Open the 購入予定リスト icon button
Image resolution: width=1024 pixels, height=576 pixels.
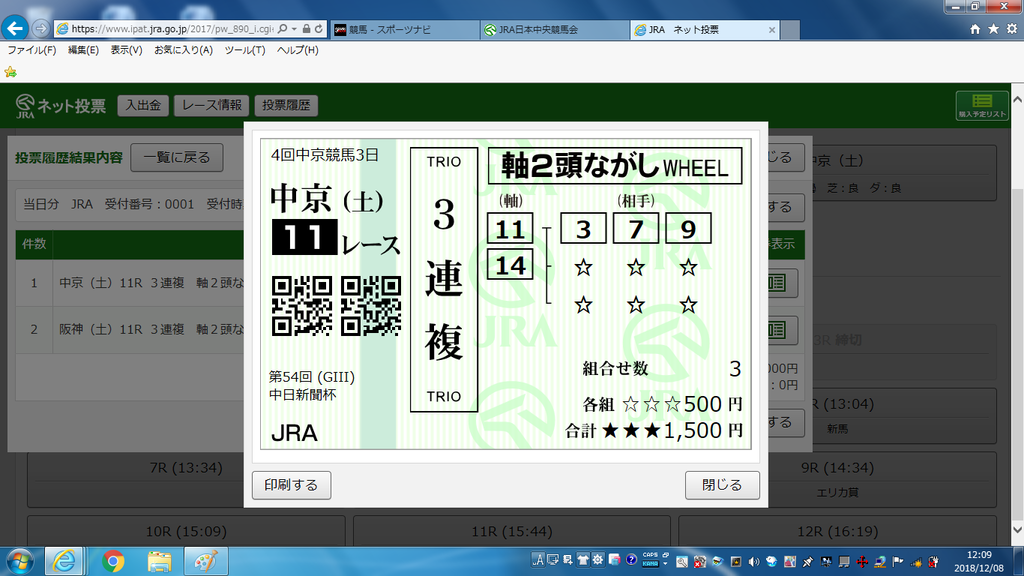point(982,105)
